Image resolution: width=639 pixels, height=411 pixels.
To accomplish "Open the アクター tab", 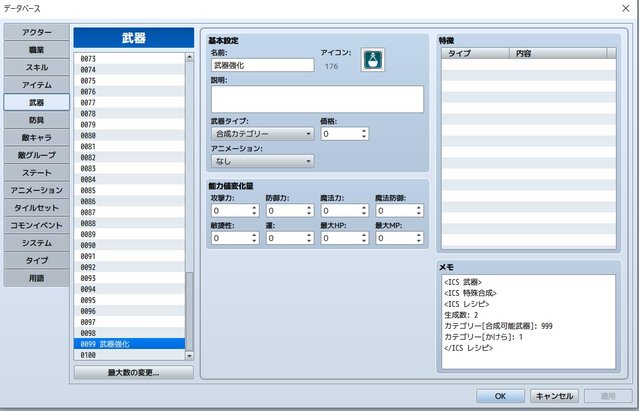I will pyautogui.click(x=37, y=32).
